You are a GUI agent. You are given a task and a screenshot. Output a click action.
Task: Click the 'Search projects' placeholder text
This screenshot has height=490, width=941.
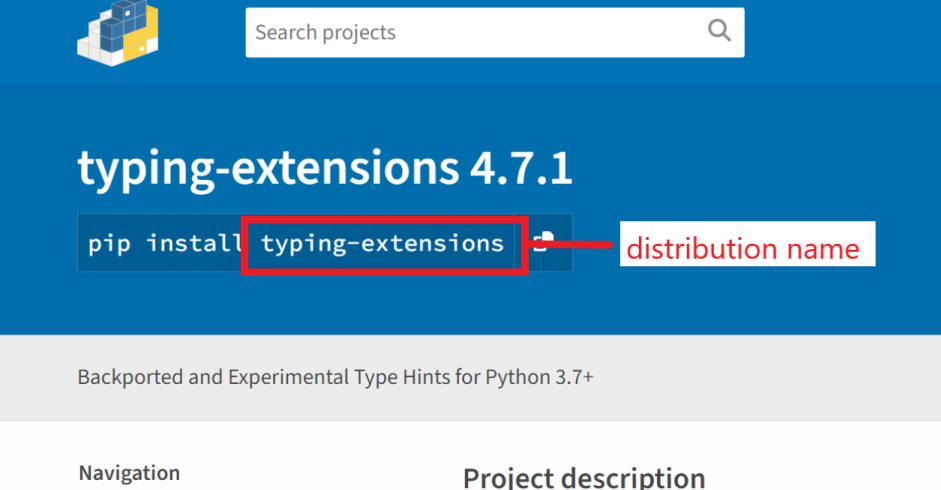325,32
